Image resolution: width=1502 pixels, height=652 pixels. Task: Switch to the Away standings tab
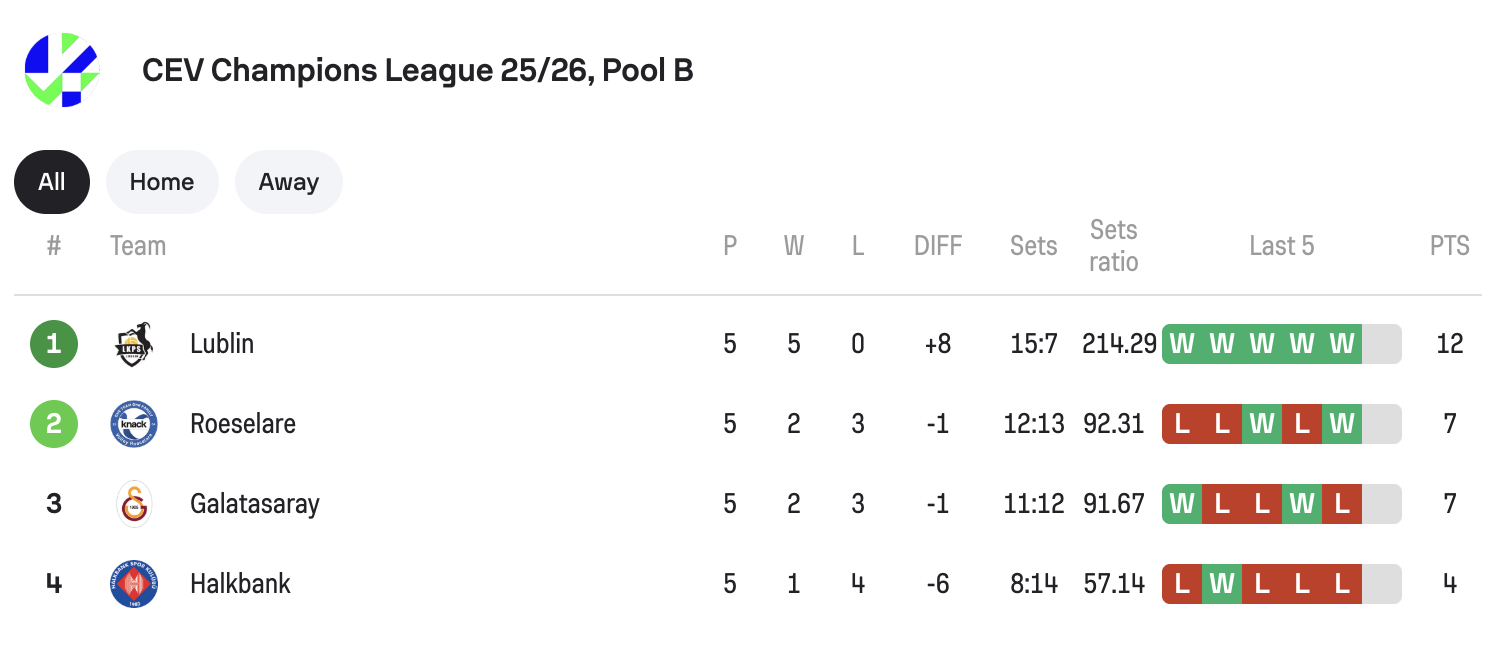point(289,182)
